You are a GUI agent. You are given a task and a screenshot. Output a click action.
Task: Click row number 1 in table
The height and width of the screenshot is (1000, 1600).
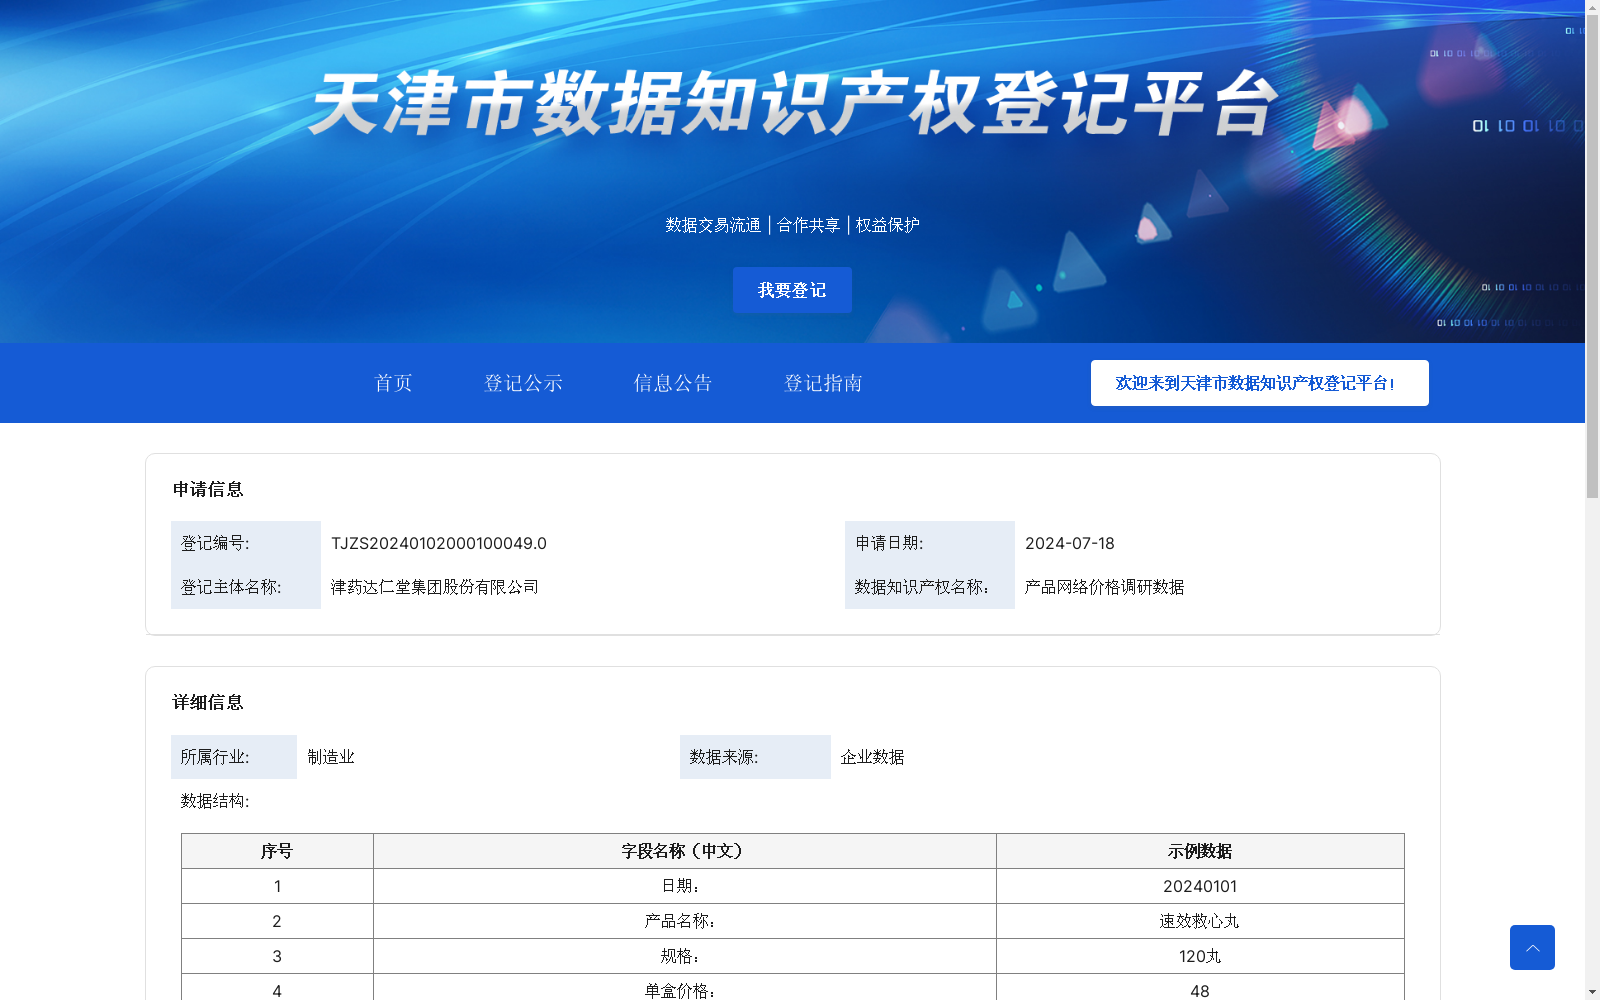[x=277, y=886]
